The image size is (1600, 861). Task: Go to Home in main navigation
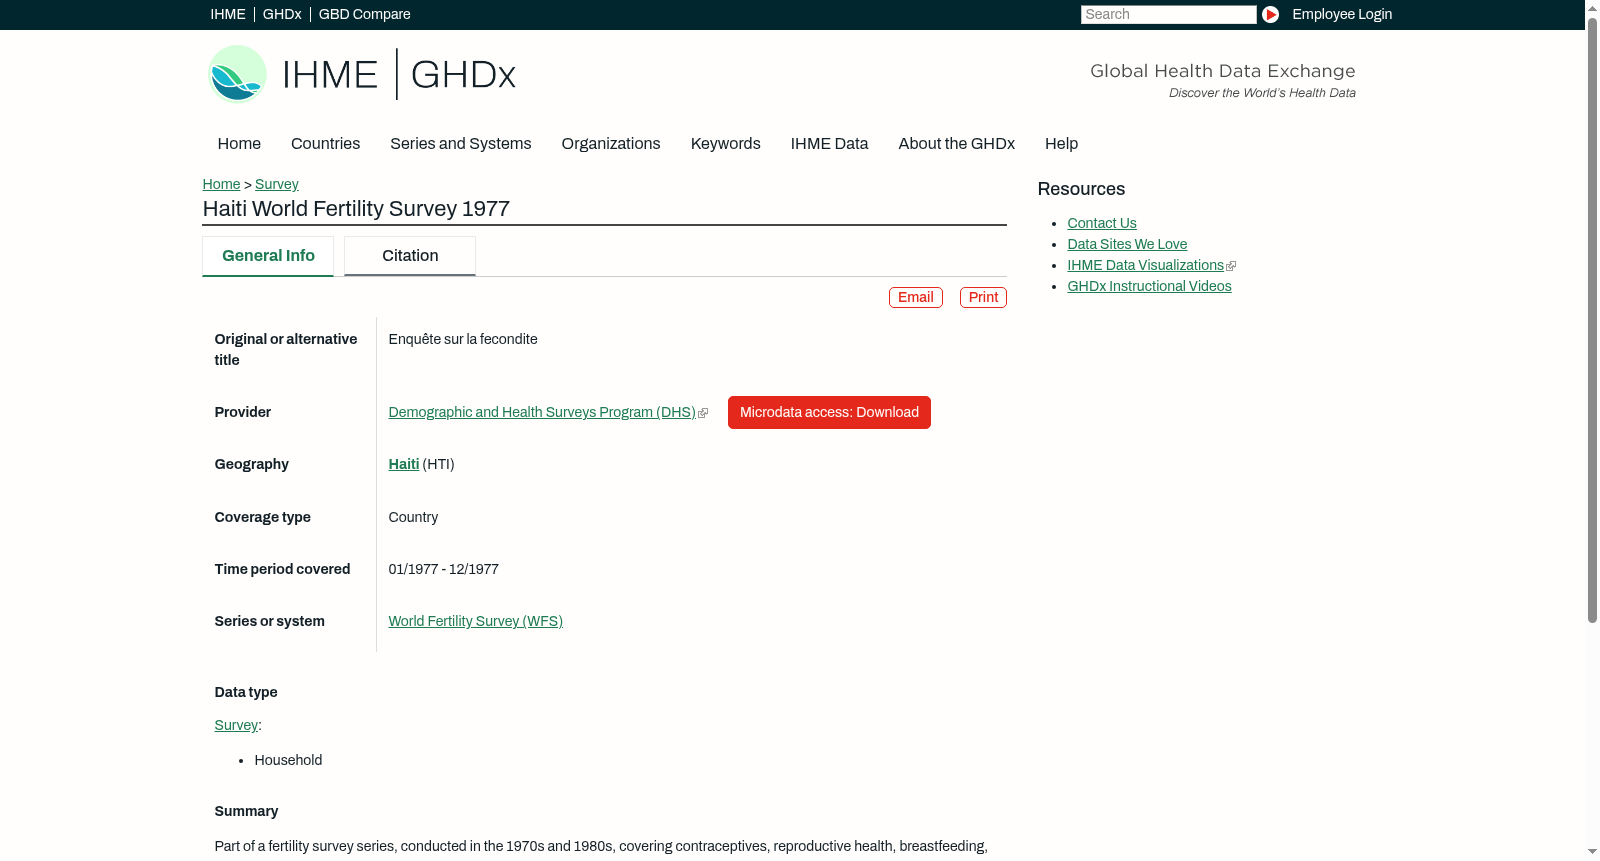point(239,144)
